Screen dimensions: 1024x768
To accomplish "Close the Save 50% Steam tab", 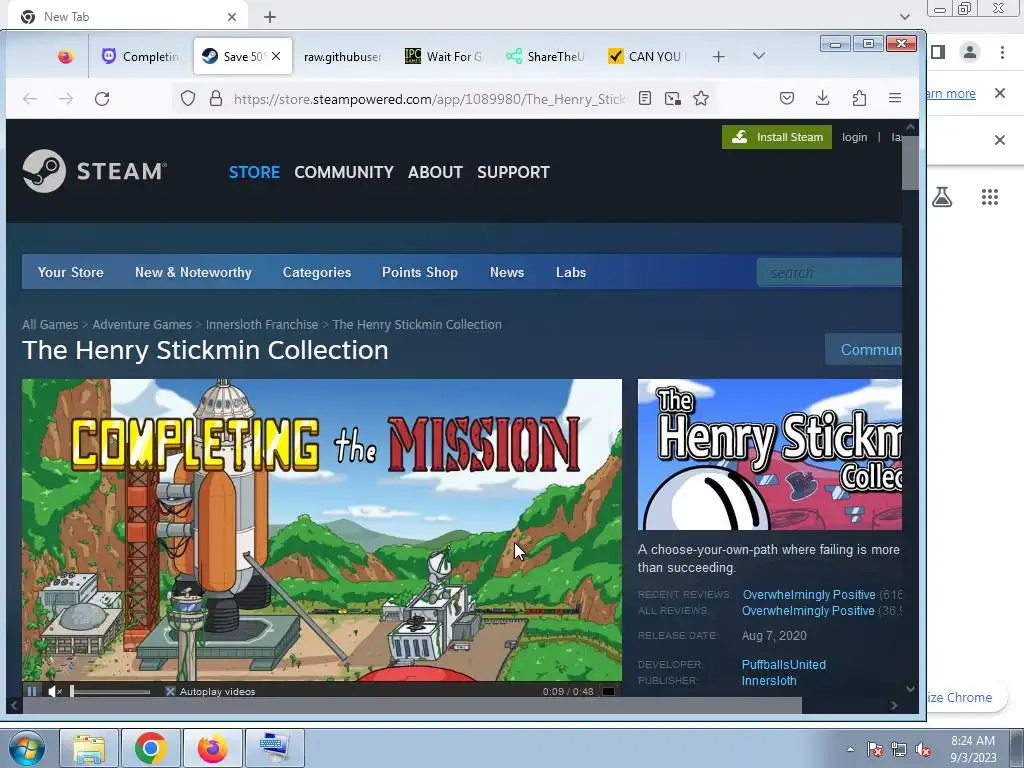I will [x=276, y=56].
